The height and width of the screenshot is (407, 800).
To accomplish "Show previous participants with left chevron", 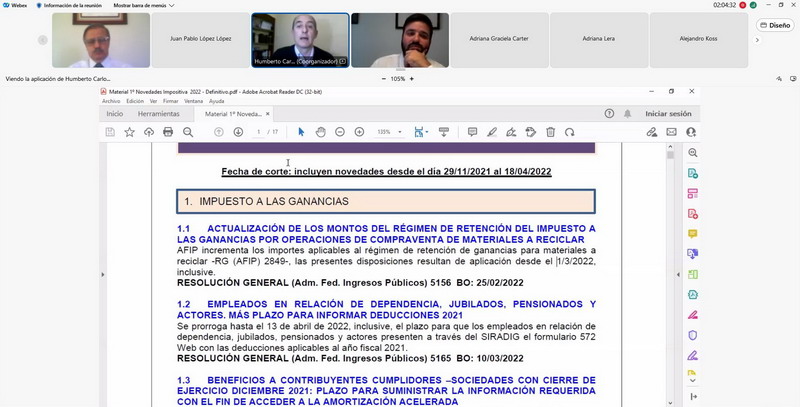I will pos(43,40).
